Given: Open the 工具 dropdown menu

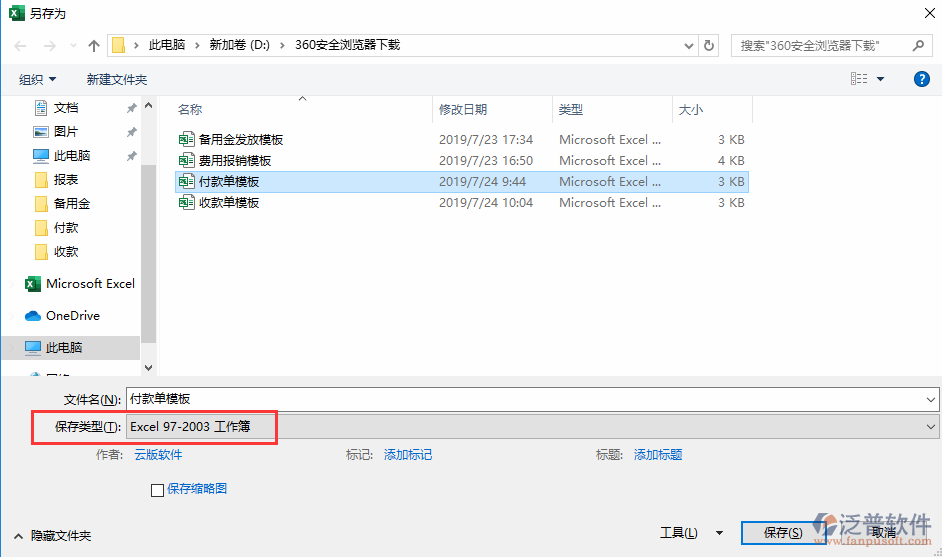Looking at the screenshot, I should (678, 534).
